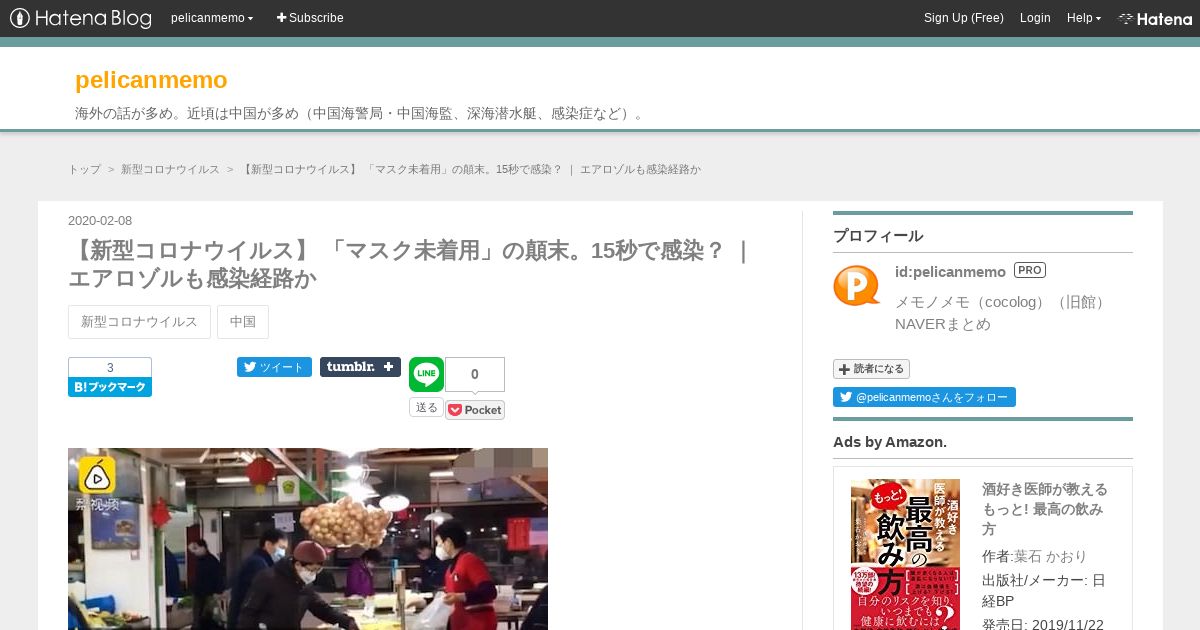Select the プロフィール sidebar heading
Screen dimensions: 1200x630
(x=878, y=236)
